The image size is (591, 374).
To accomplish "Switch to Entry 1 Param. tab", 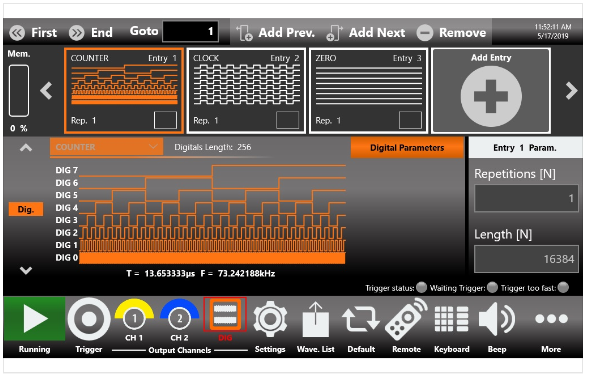I will click(x=525, y=148).
